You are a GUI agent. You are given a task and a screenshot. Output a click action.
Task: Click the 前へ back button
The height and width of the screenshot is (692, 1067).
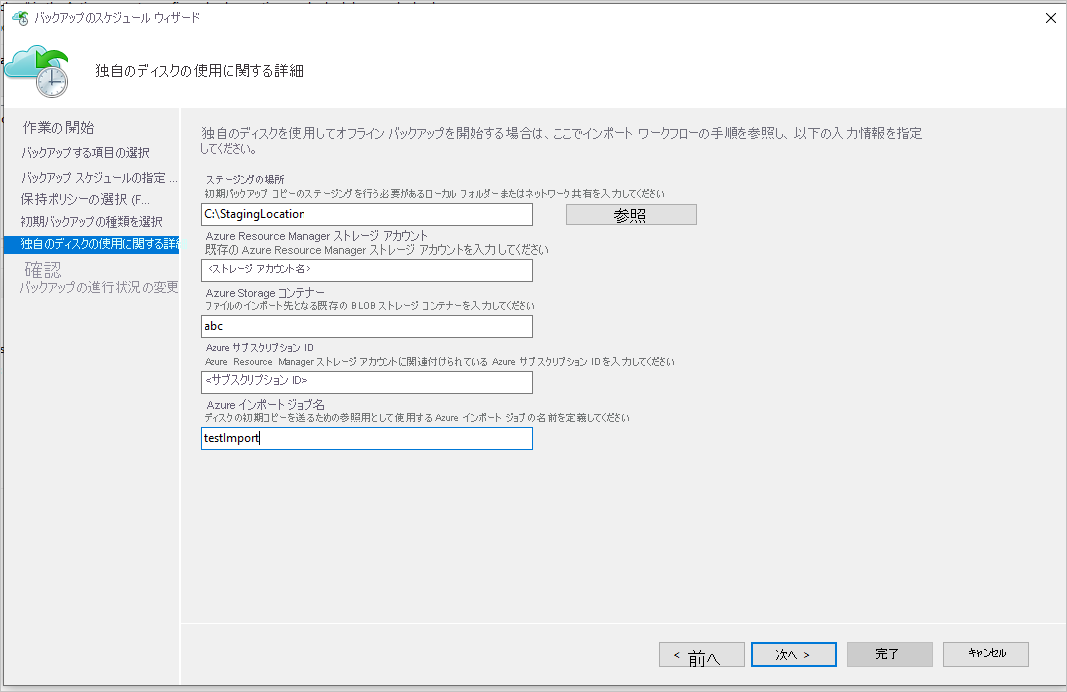pyautogui.click(x=702, y=655)
